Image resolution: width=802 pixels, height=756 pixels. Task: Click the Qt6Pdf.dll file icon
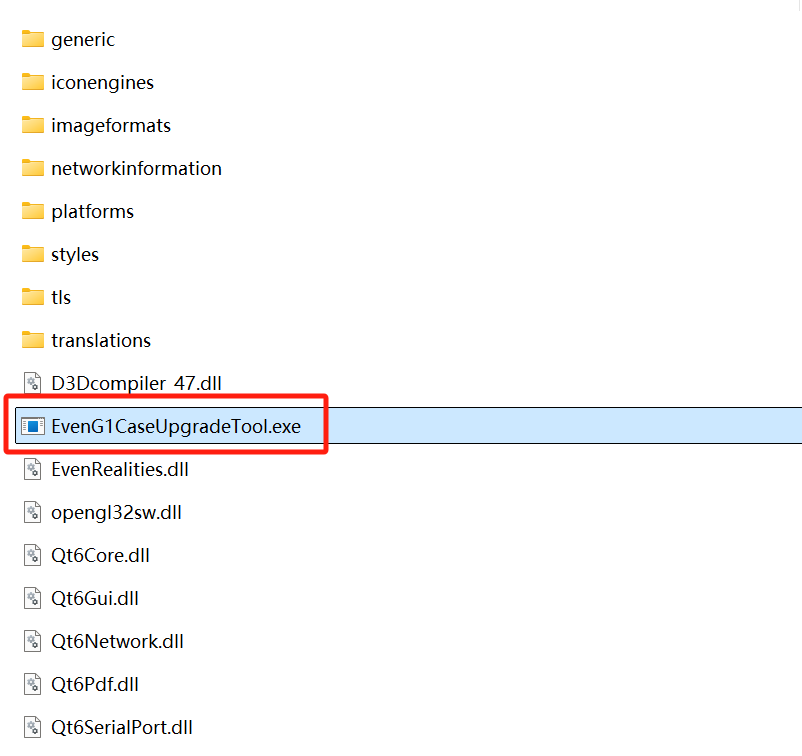click(33, 684)
